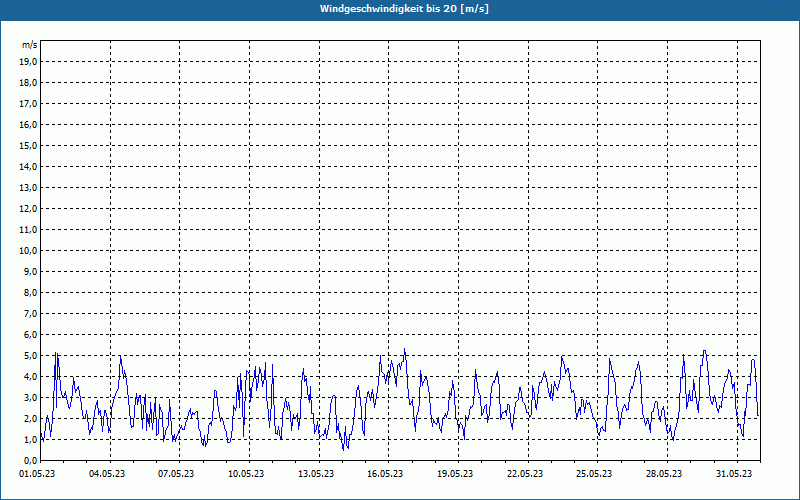This screenshot has height=500, width=800.
Task: Click the 13,0 y-axis label
Action: coord(28,187)
